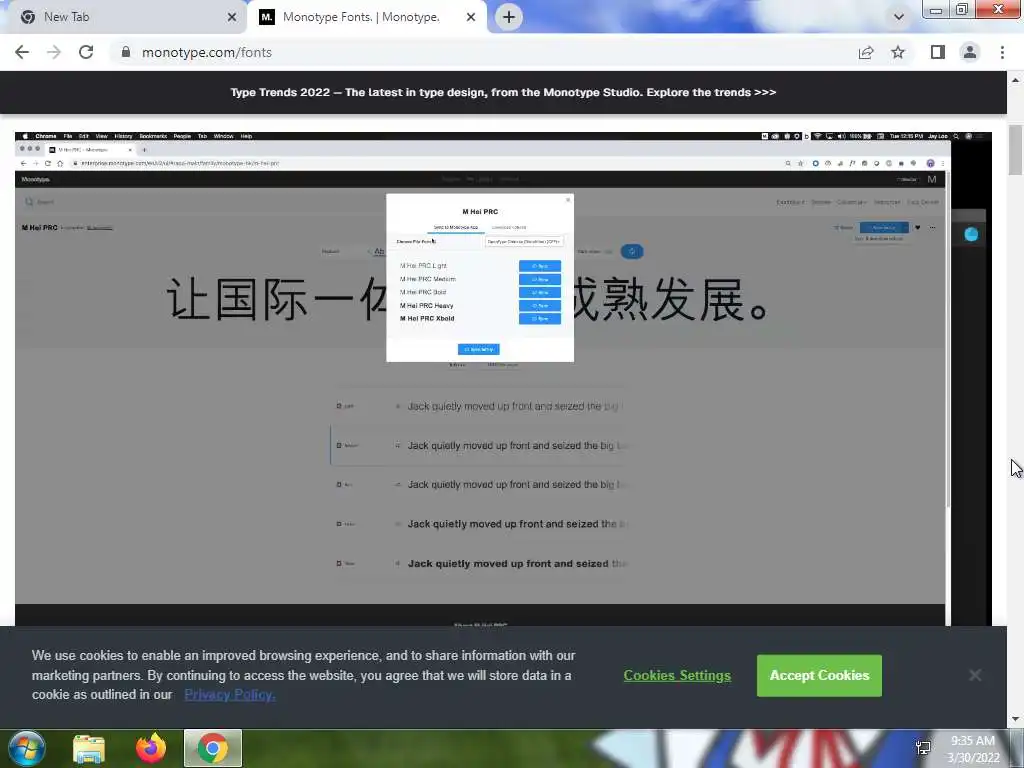Share this page using share icon
The width and height of the screenshot is (1024, 768).
(866, 52)
